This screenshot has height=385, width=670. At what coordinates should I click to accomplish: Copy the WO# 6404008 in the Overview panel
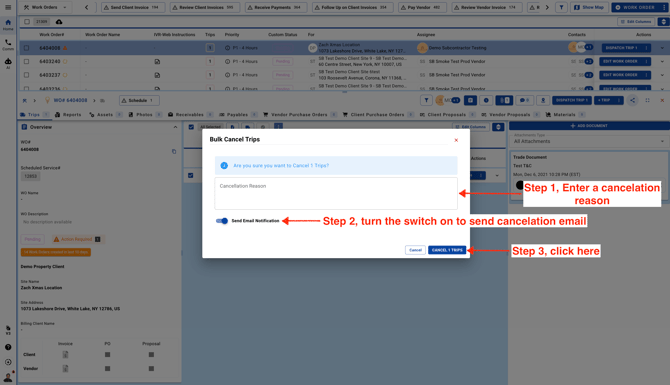pos(174,151)
